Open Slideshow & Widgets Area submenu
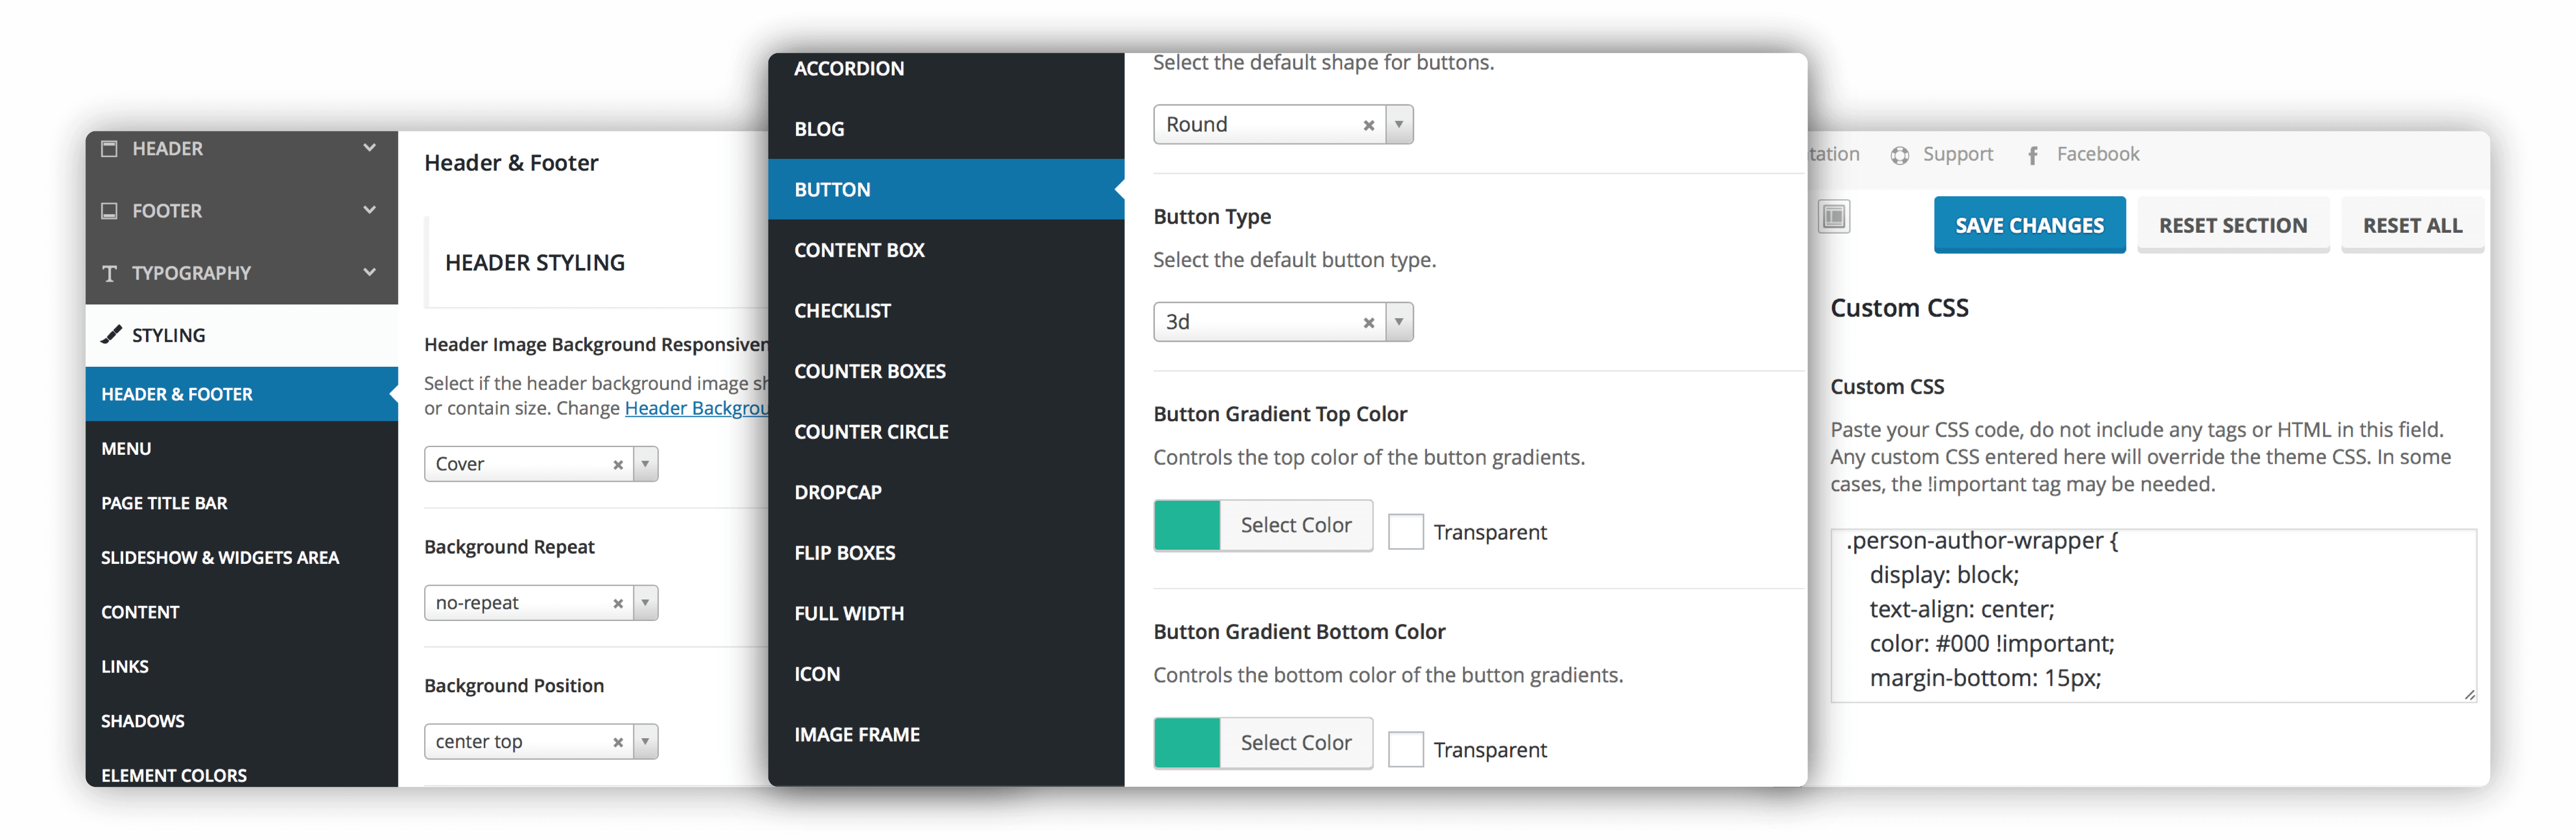This screenshot has width=2576, height=840. click(x=242, y=558)
